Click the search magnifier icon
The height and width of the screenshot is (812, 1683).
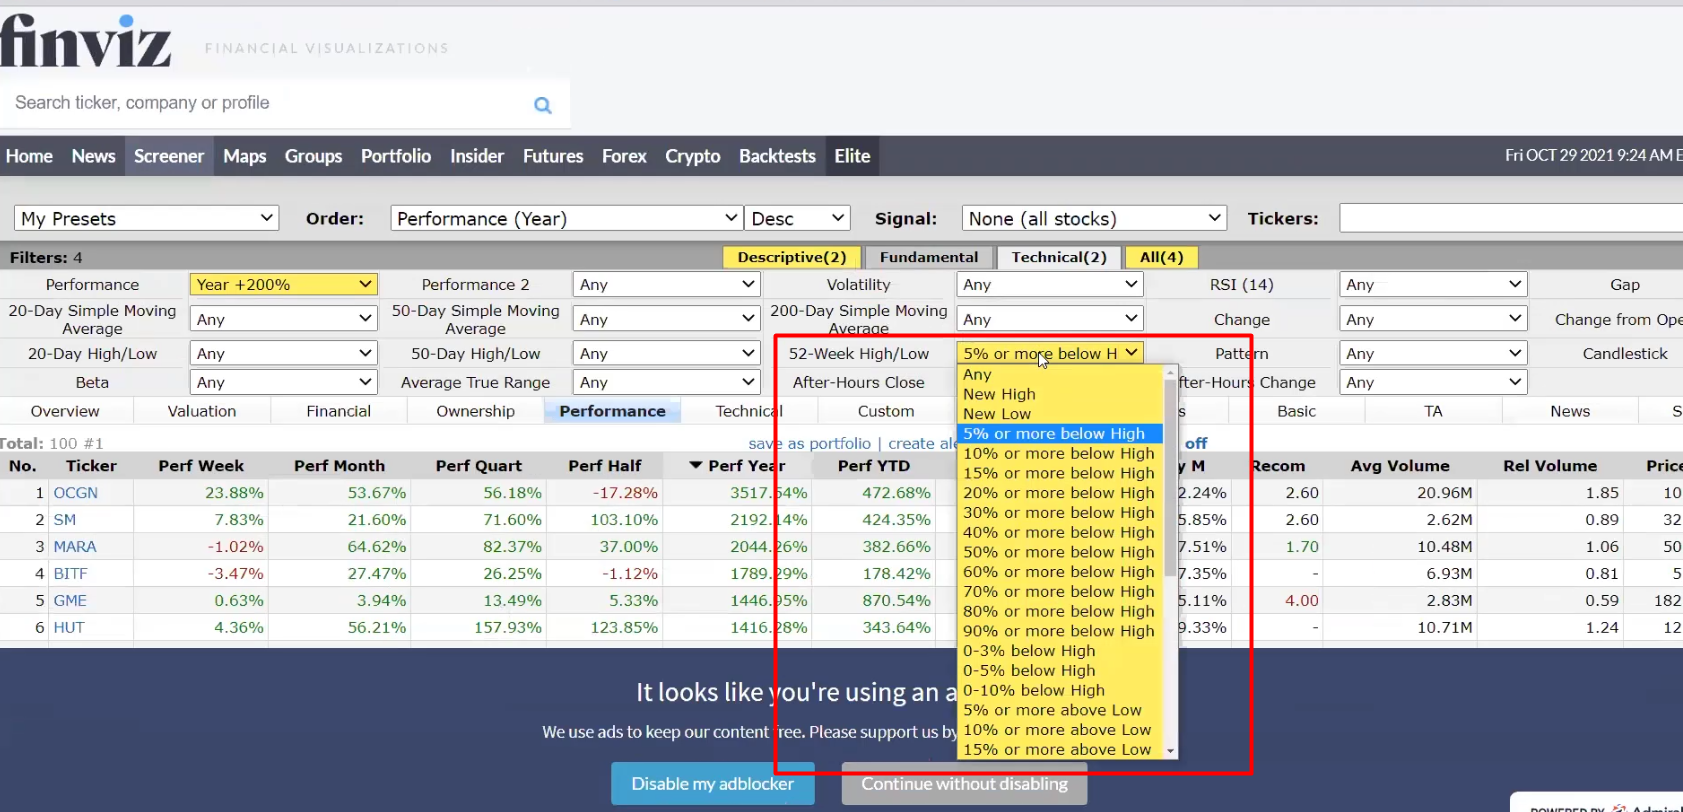(x=543, y=105)
